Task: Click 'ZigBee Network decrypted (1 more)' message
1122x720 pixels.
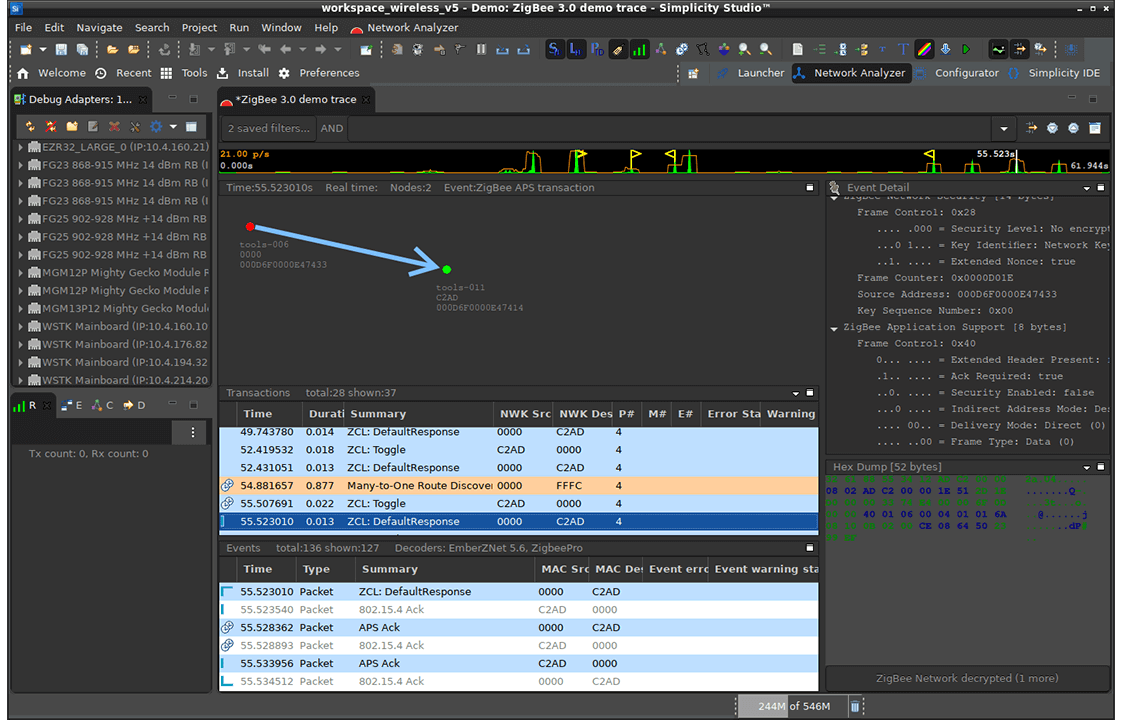Action: click(x=966, y=678)
